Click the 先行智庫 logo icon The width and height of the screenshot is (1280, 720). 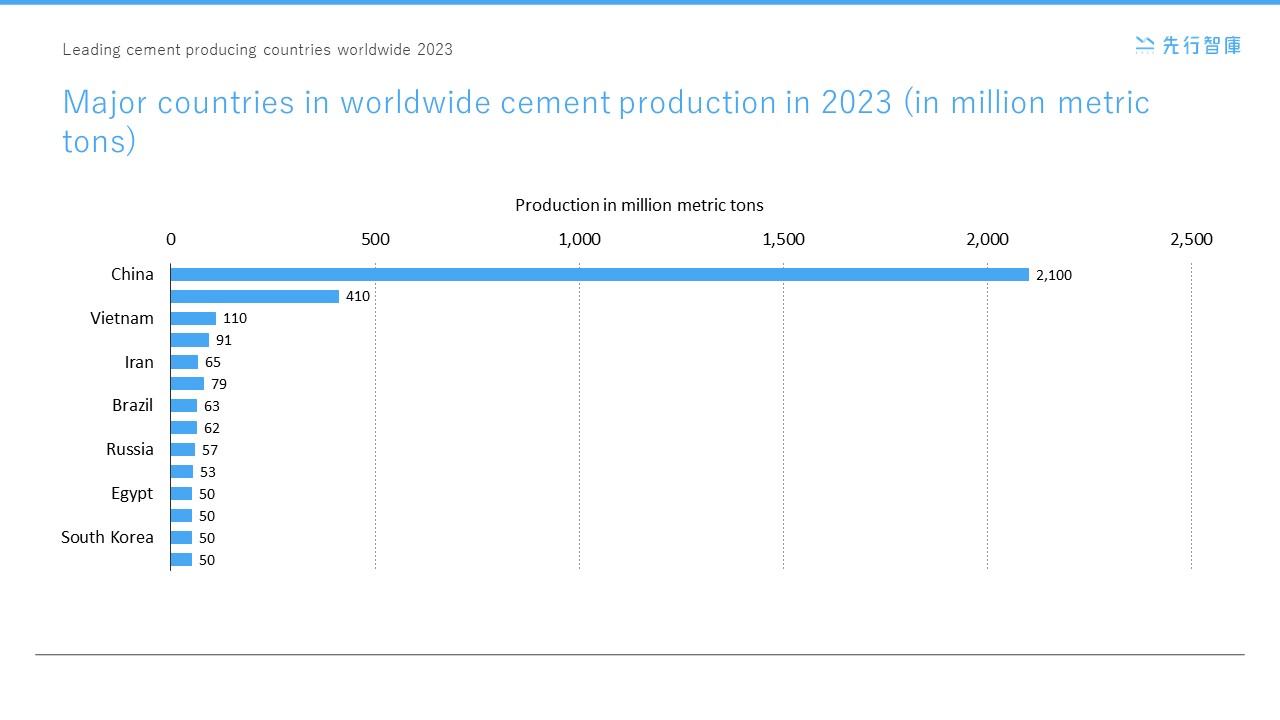pyautogui.click(x=1143, y=44)
